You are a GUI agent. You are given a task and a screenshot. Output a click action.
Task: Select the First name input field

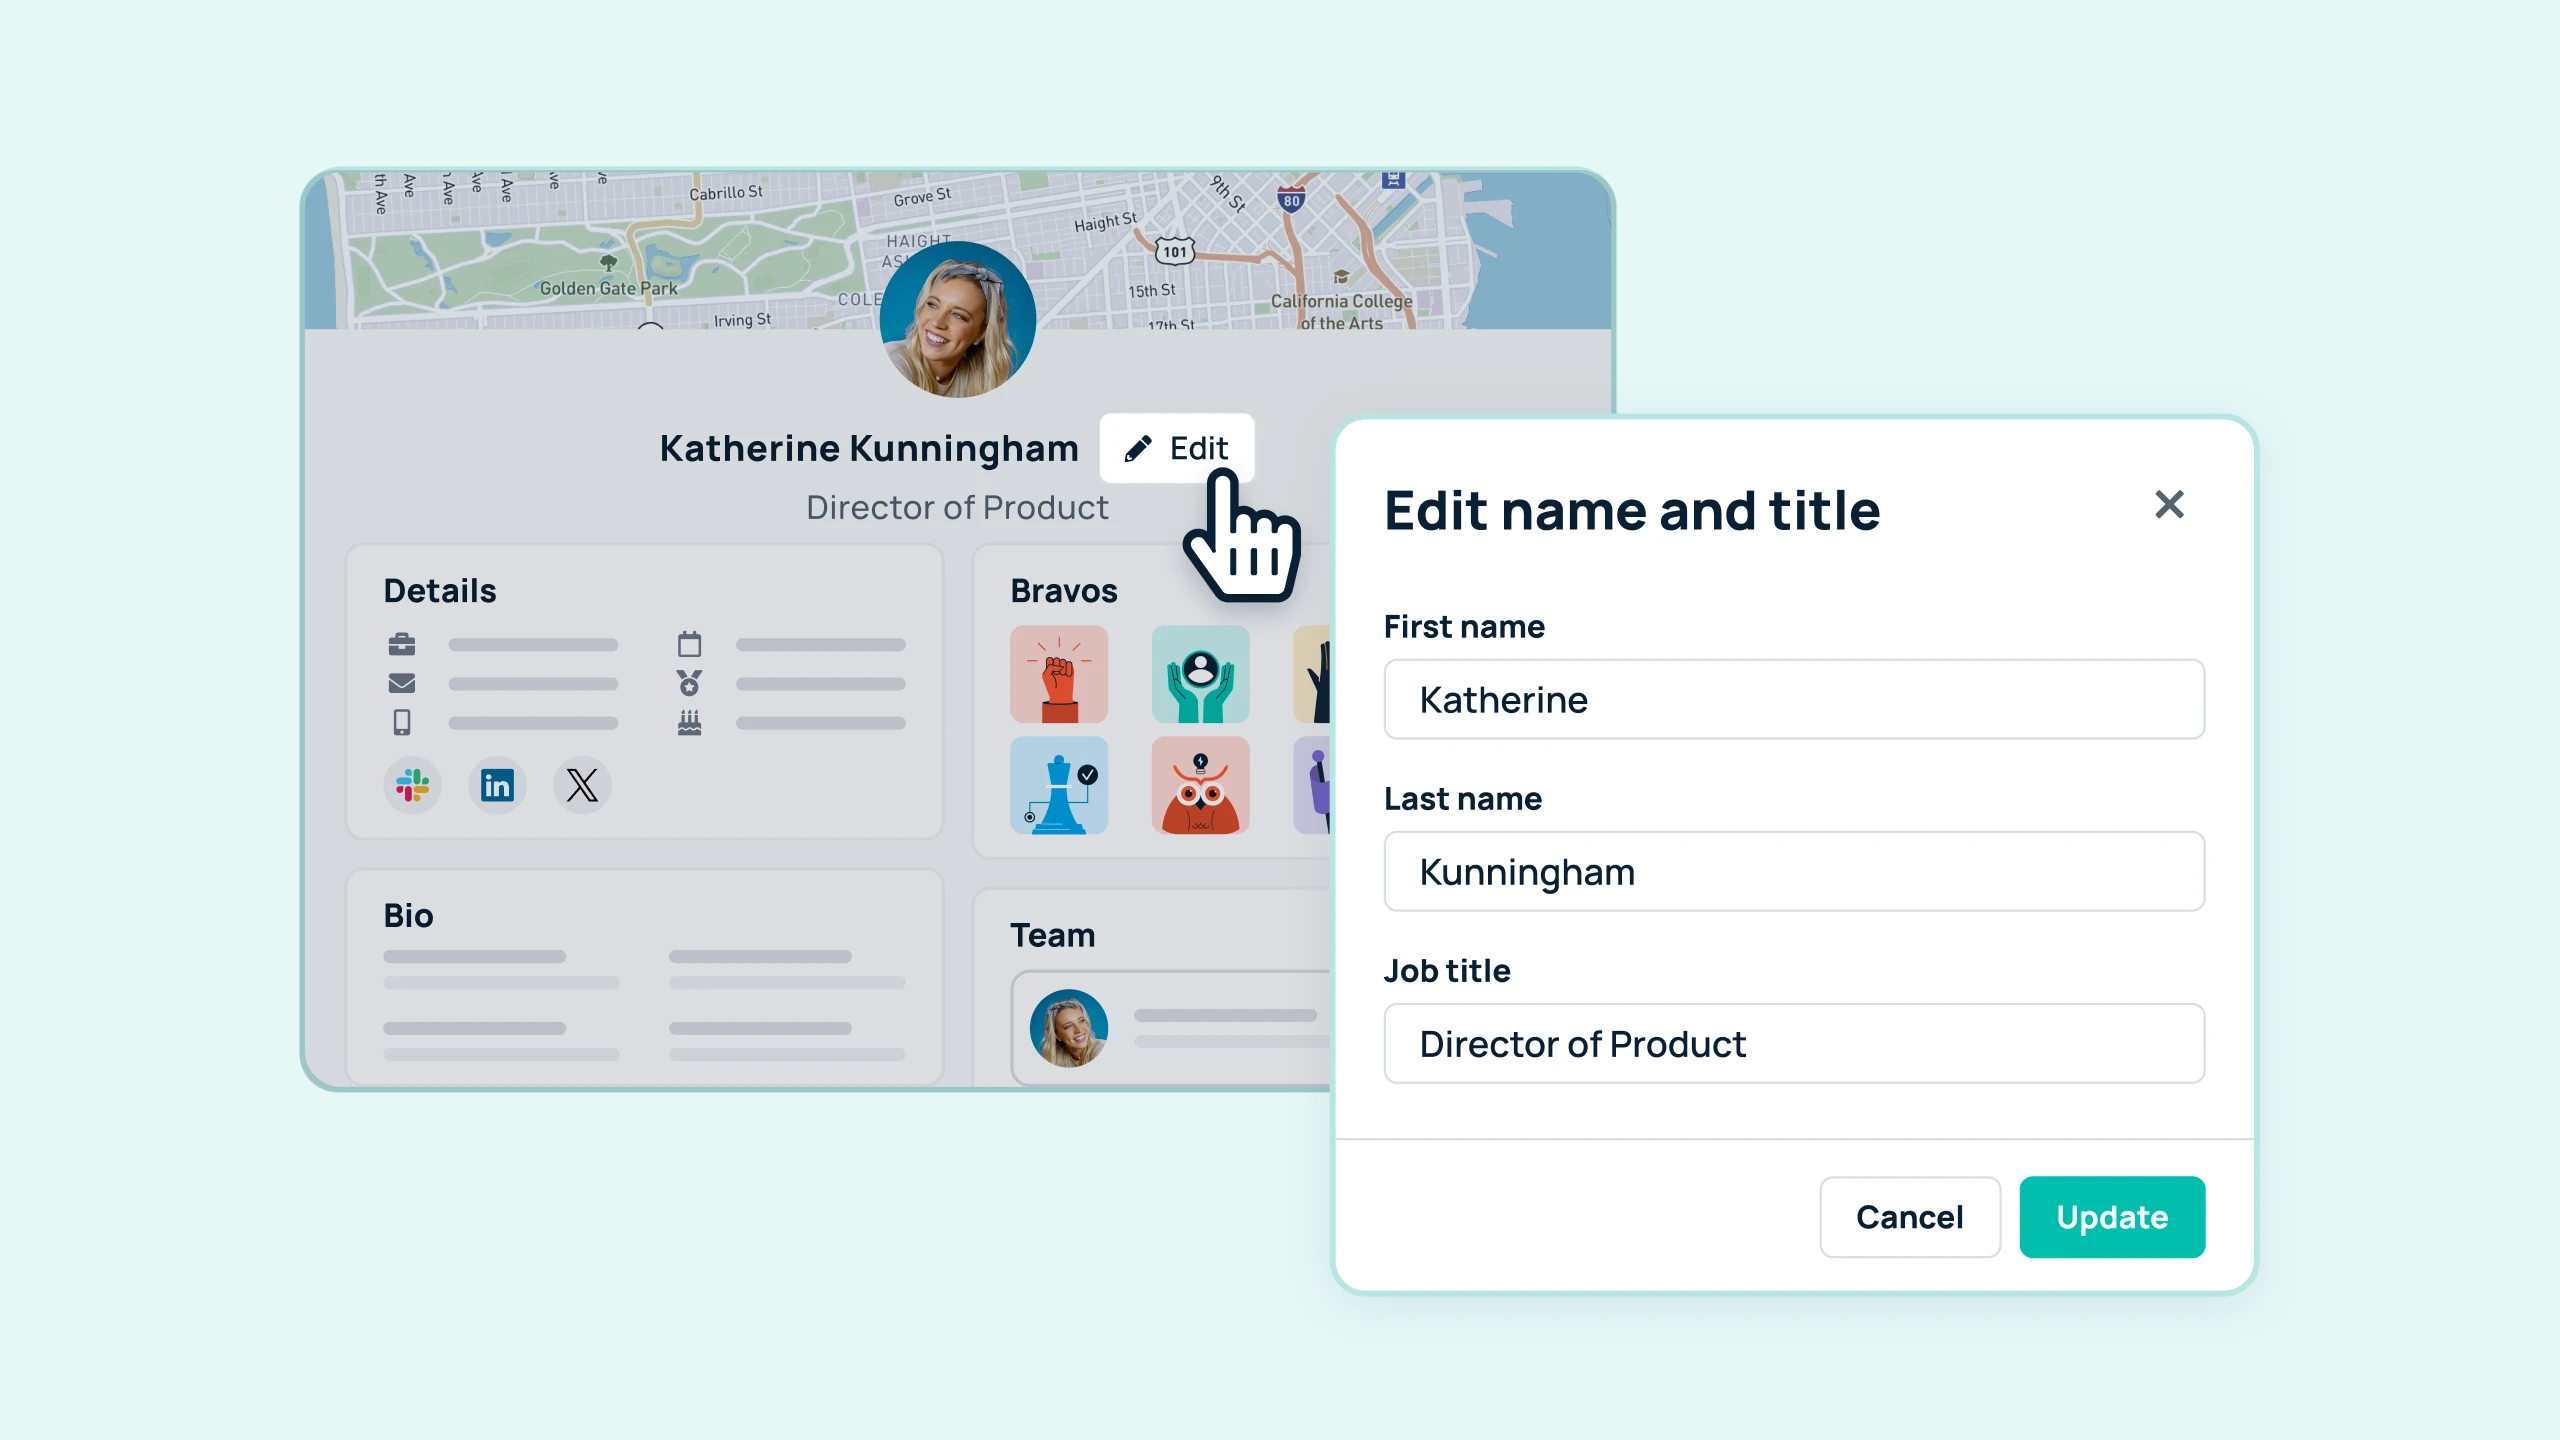(1793, 698)
